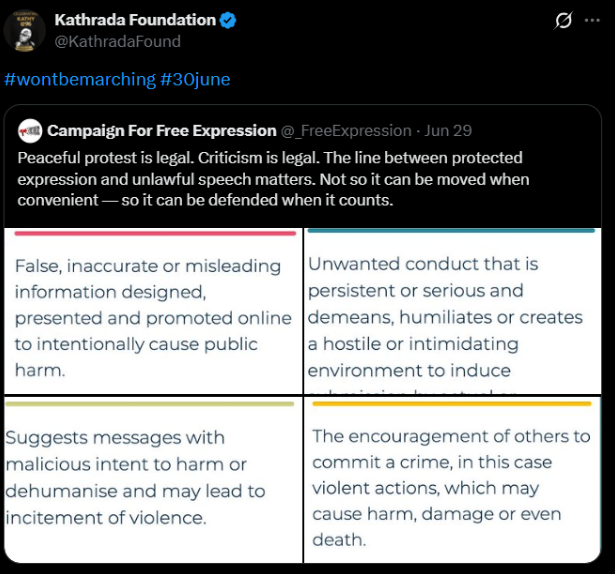Click the Kathrada Foundation profile avatar

tap(24, 31)
